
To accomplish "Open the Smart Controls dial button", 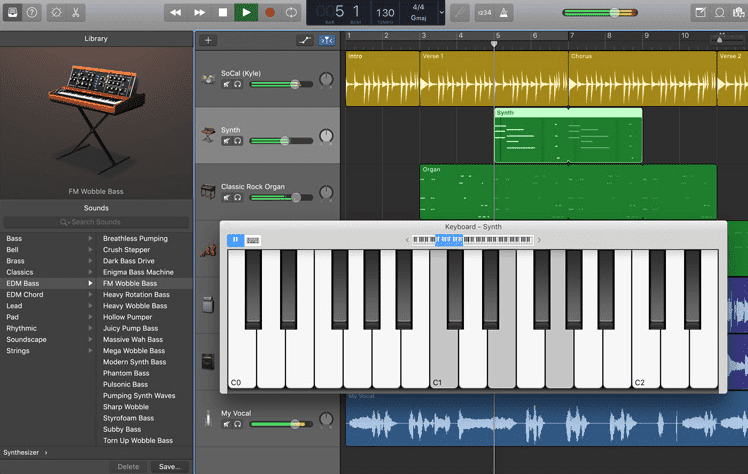I will tap(55, 12).
